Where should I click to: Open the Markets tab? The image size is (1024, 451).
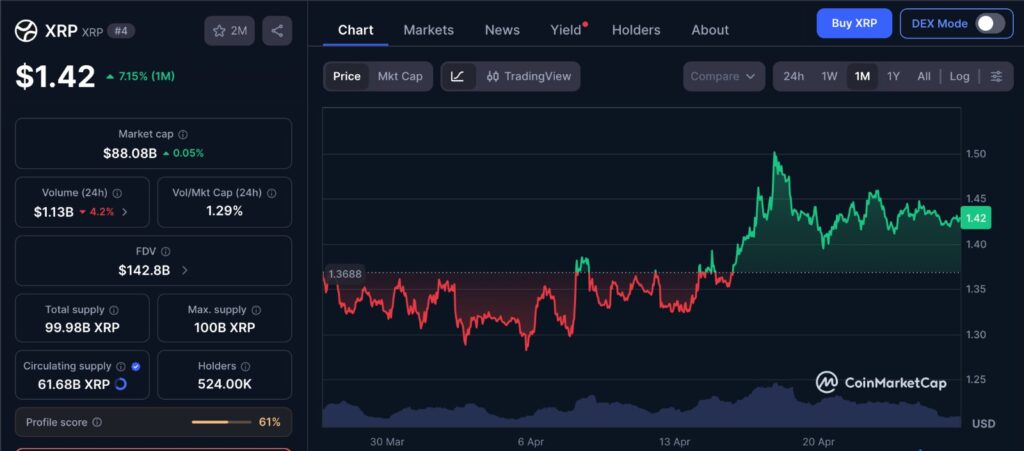(x=428, y=30)
